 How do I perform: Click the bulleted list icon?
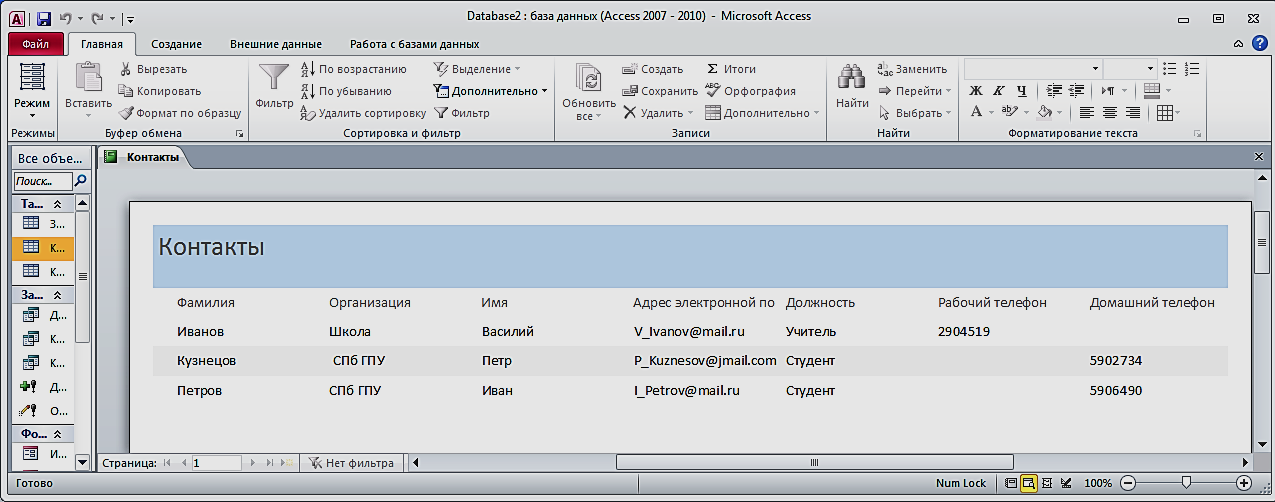point(1170,68)
